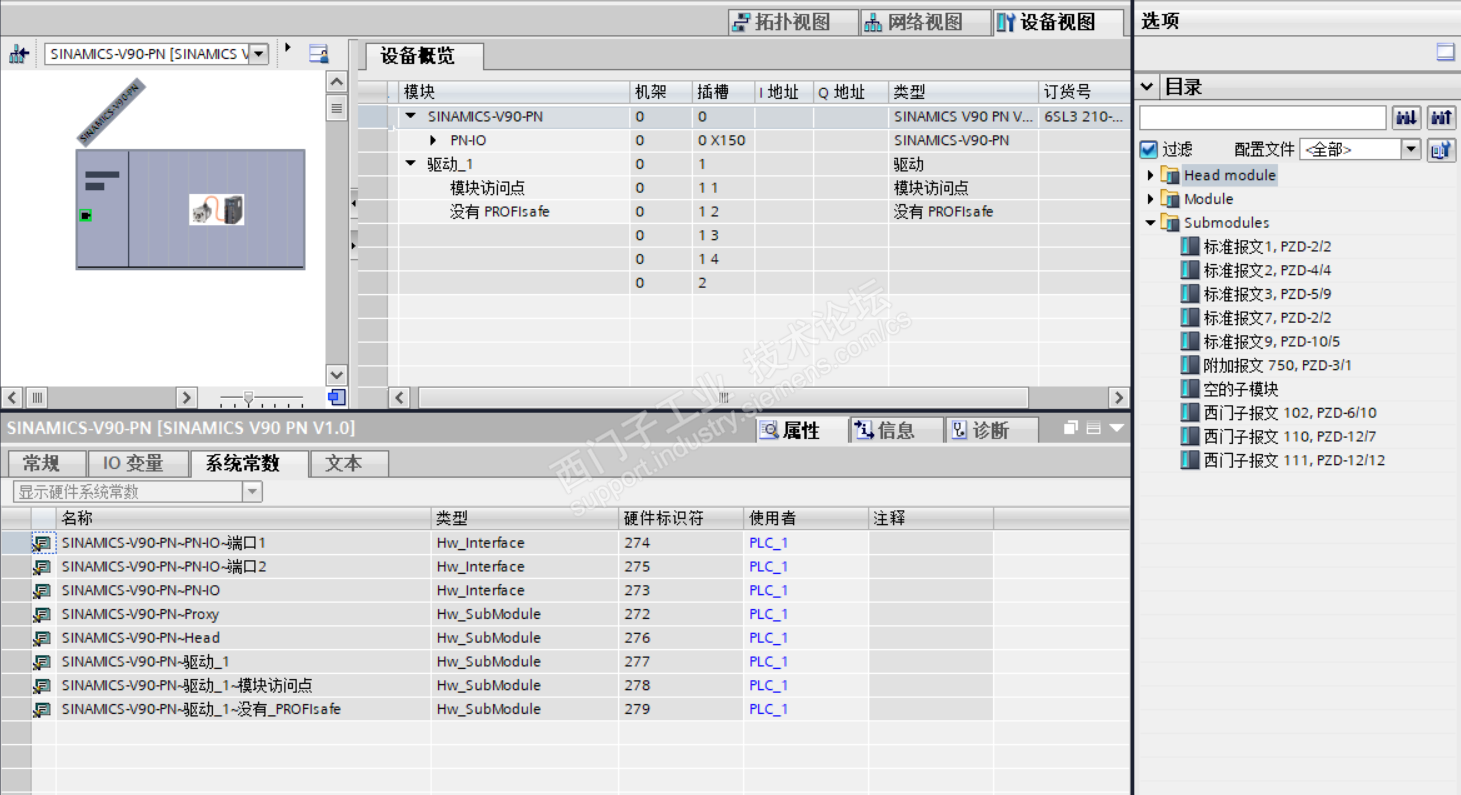Collapse the 目录 section
The height and width of the screenshot is (795, 1461).
[1147, 87]
